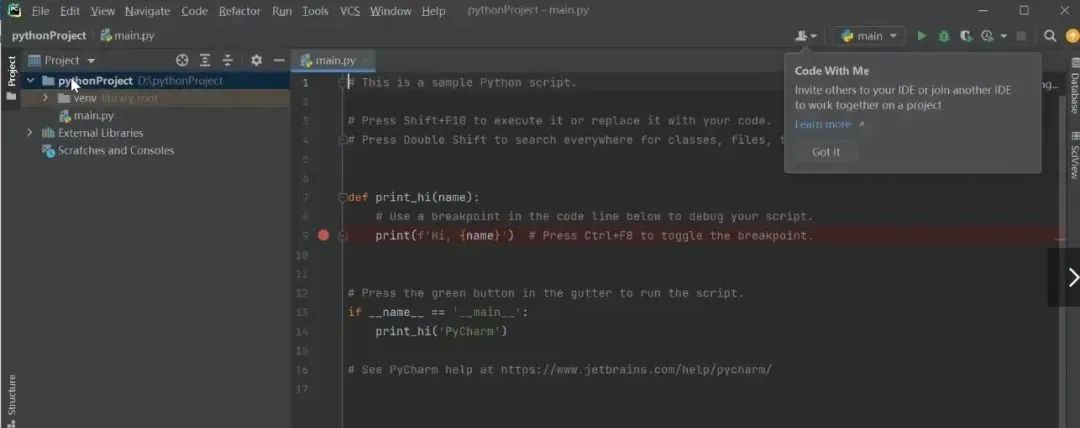Expand the External Libraries node
Viewport: 1080px width, 428px height.
pyautogui.click(x=30, y=132)
